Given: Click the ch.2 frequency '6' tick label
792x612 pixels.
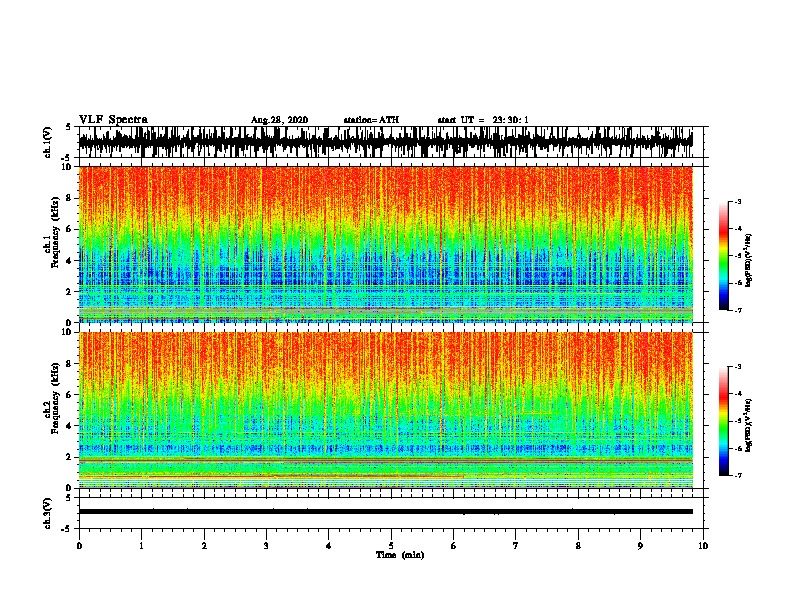Looking at the screenshot, I should (x=70, y=395).
